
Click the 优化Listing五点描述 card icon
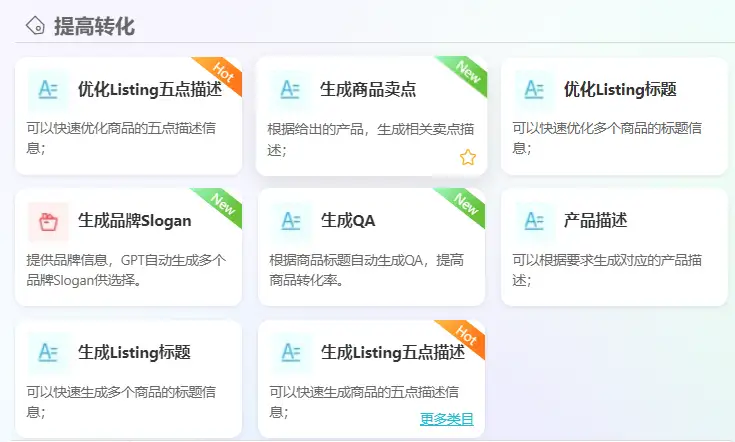pyautogui.click(x=48, y=89)
